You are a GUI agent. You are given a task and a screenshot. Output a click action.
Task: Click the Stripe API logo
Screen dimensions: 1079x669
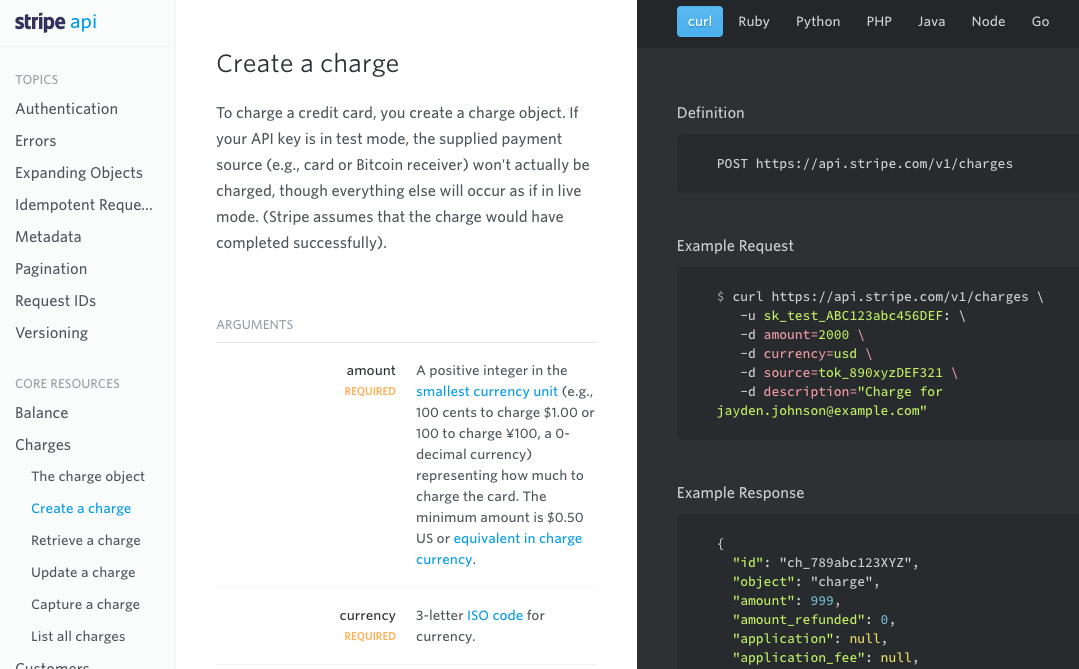coord(56,22)
